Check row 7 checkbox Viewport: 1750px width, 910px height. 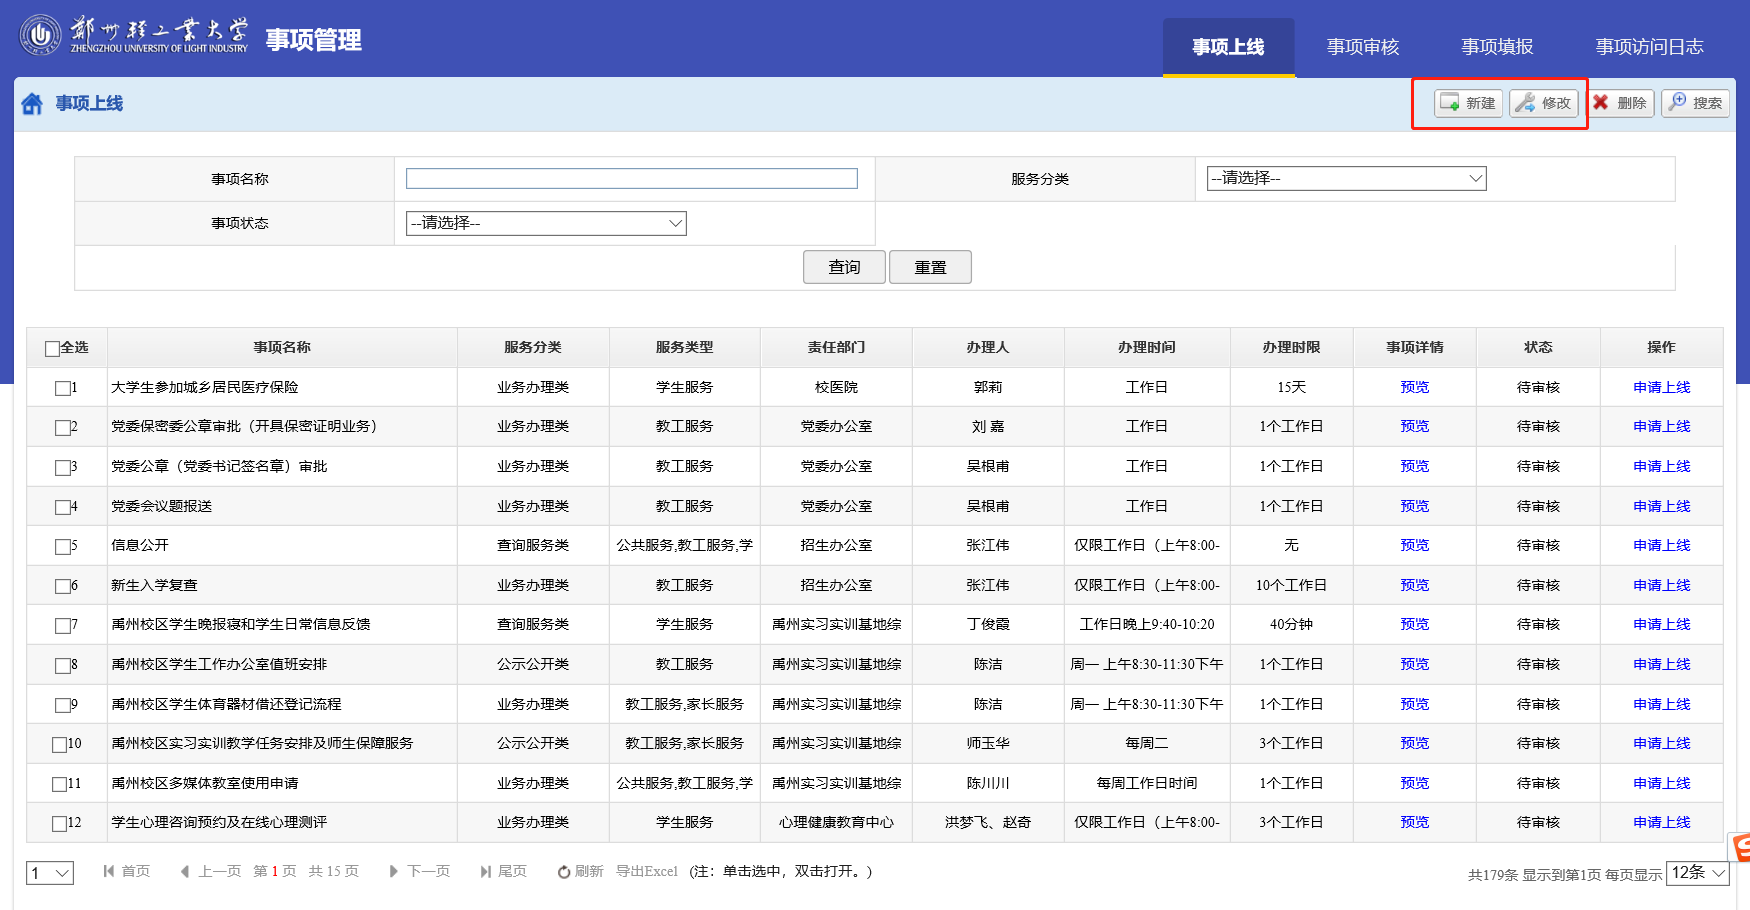click(62, 626)
